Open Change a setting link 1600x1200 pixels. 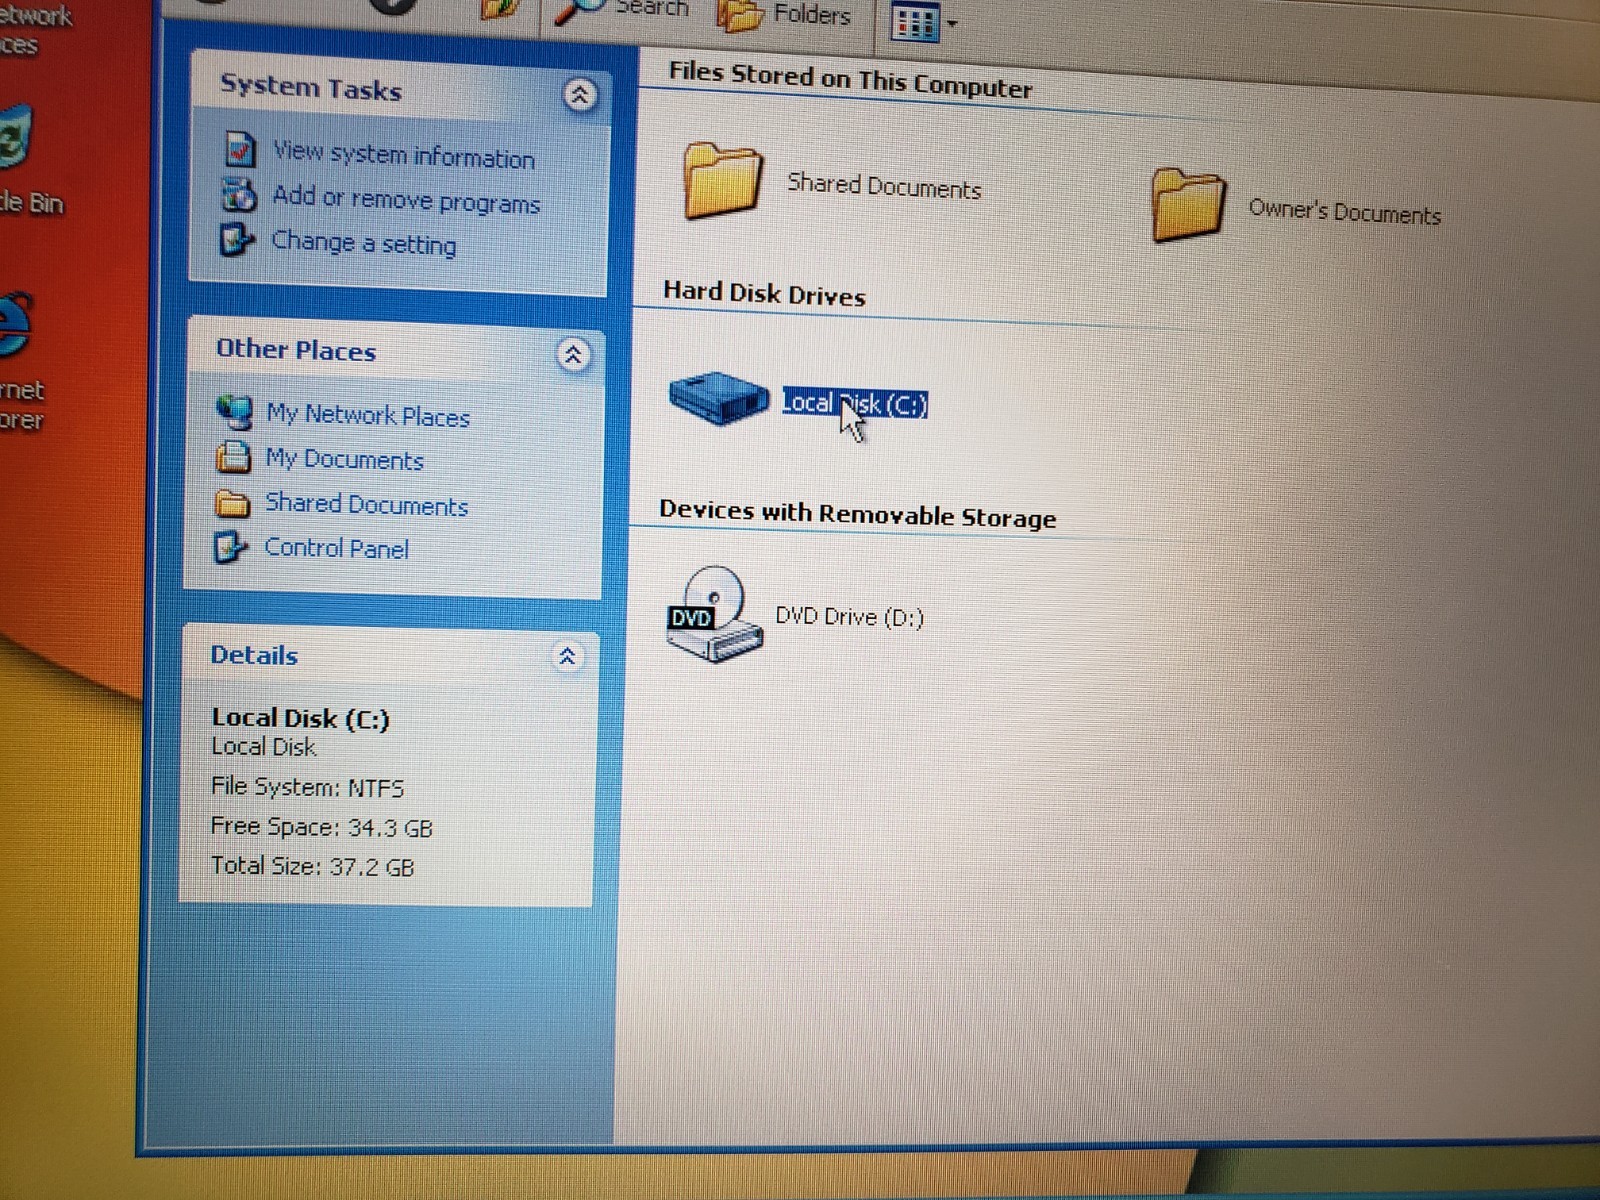[364, 243]
